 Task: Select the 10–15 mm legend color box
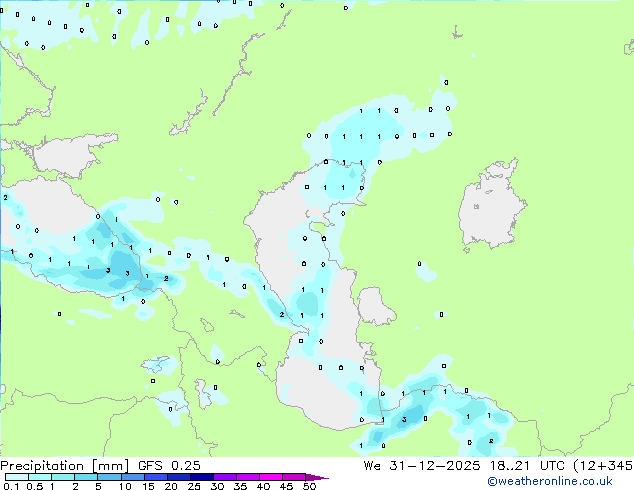point(133,477)
